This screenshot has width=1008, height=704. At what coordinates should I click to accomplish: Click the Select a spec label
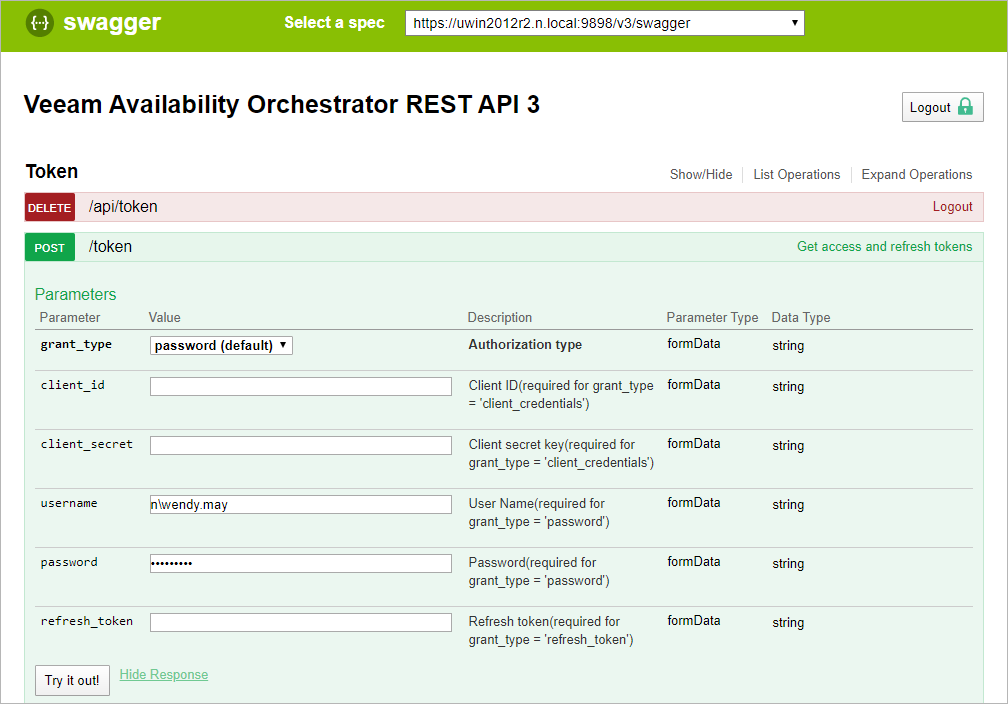[334, 23]
